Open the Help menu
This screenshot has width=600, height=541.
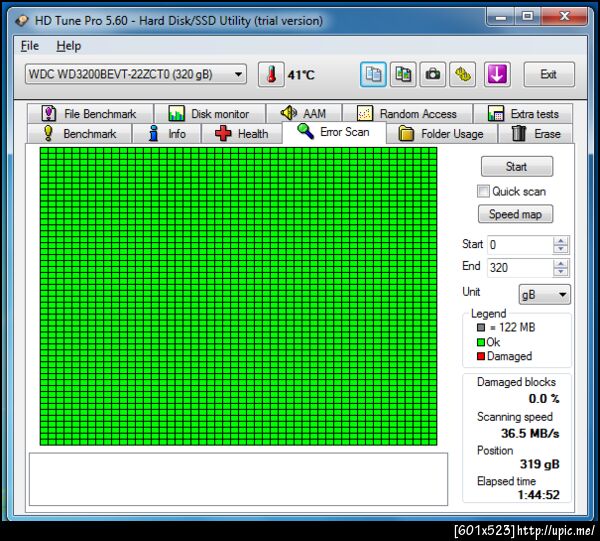(x=68, y=46)
